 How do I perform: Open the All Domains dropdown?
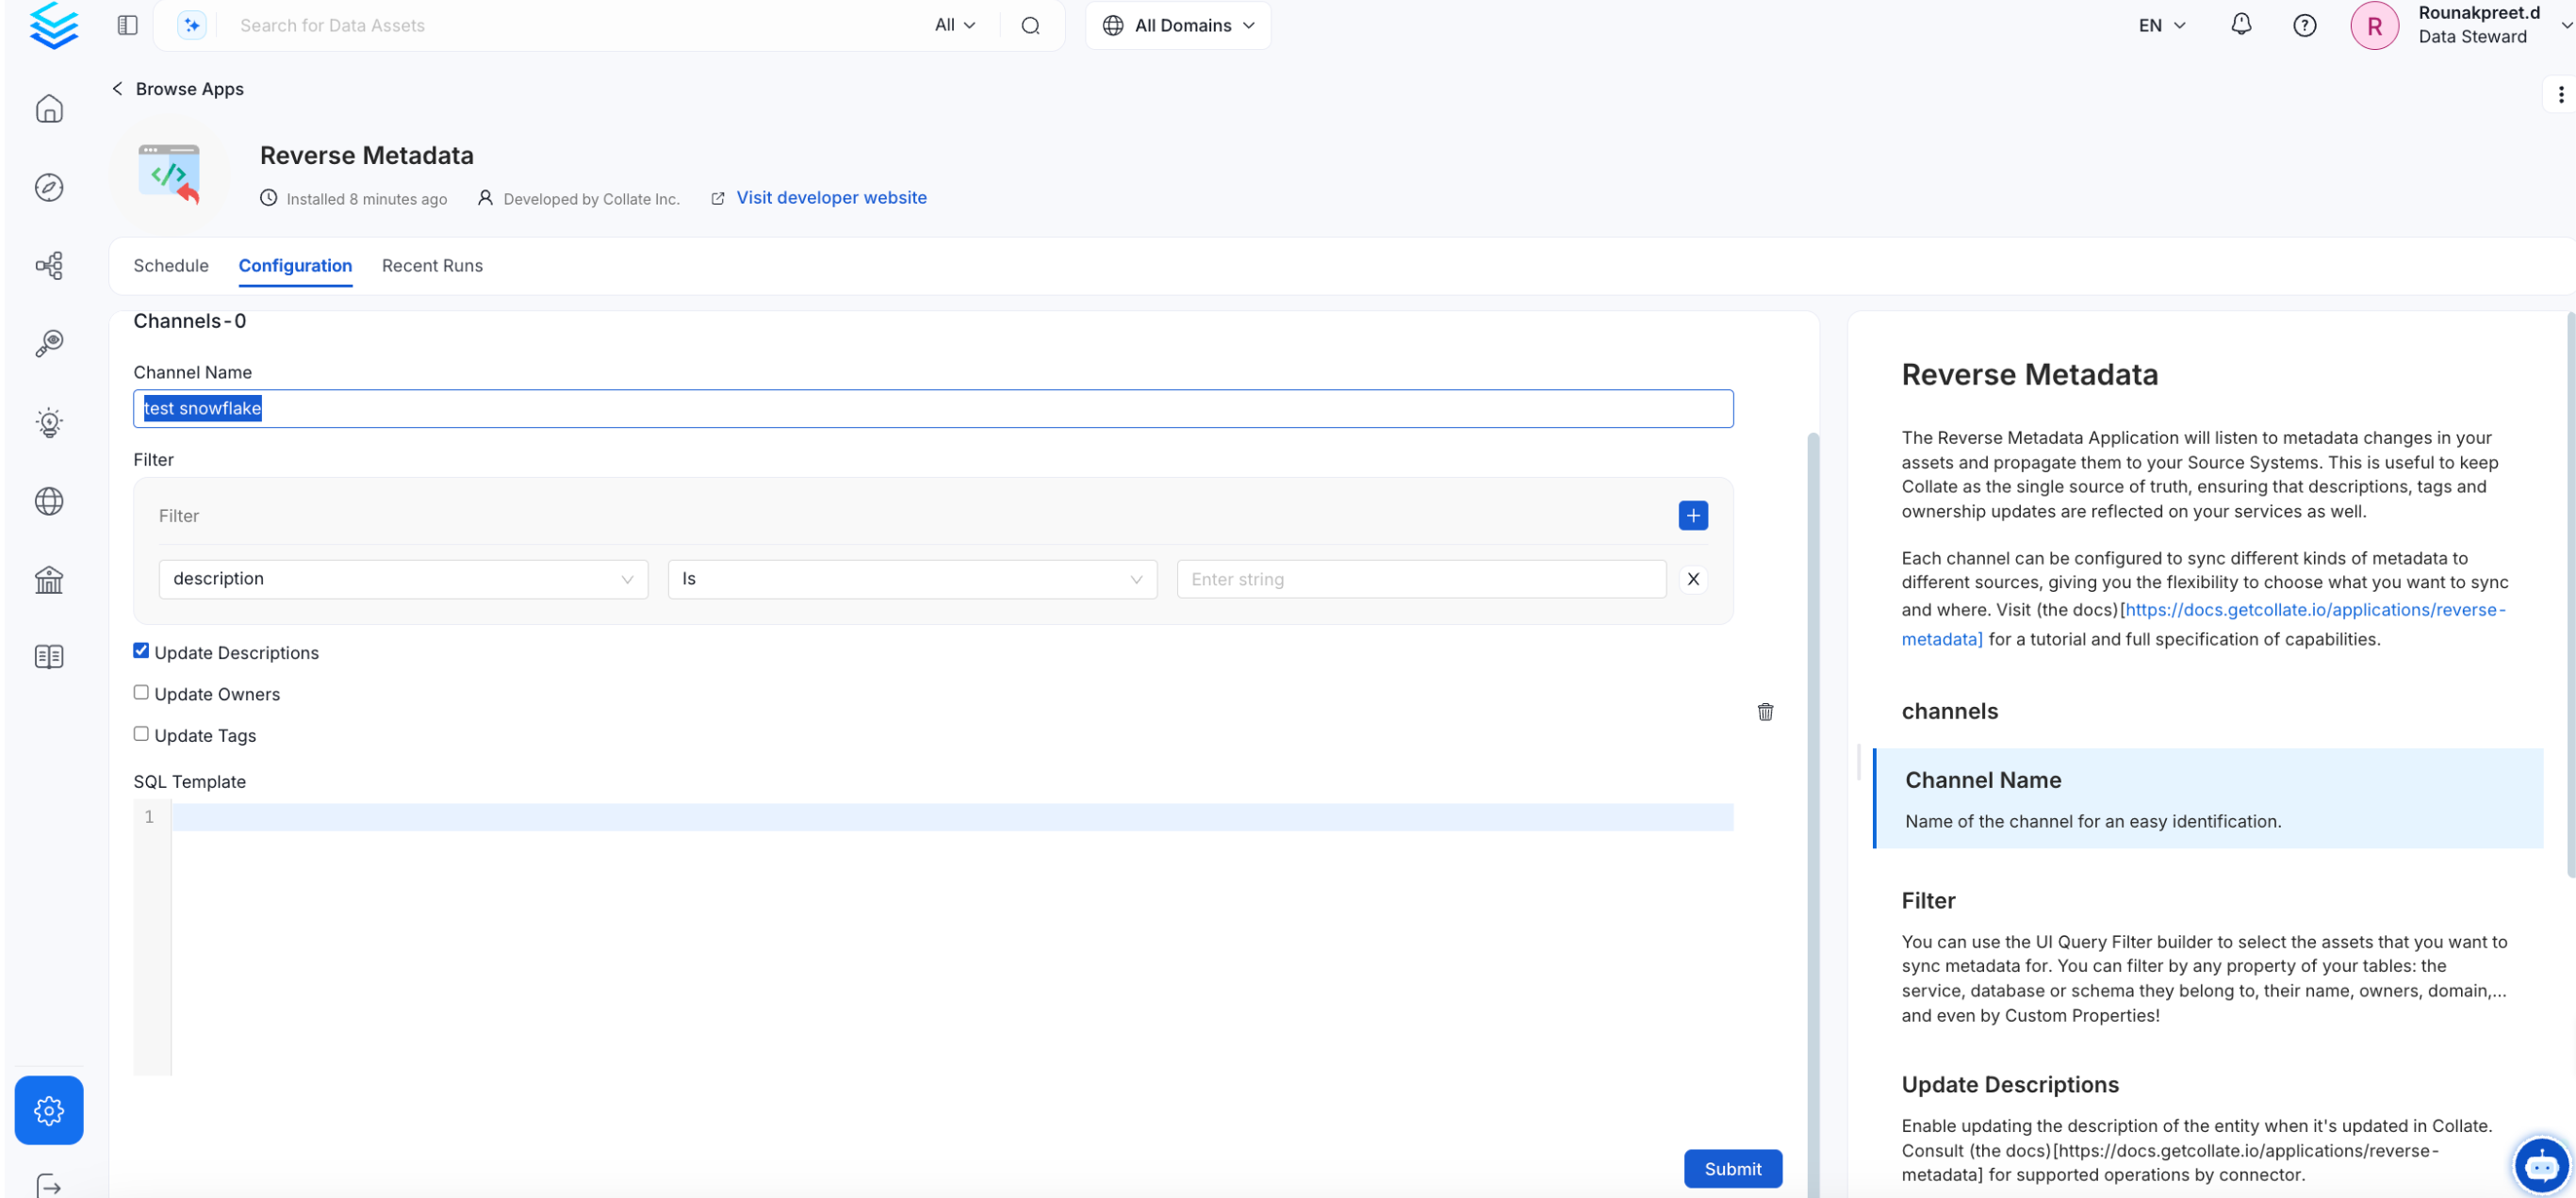pos(1177,25)
